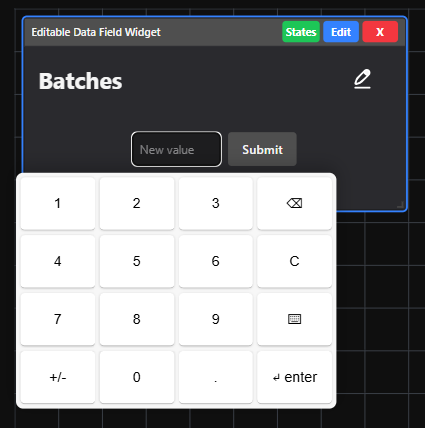425x428 pixels.
Task: Clear the entry with the C key
Action: [x=294, y=261]
